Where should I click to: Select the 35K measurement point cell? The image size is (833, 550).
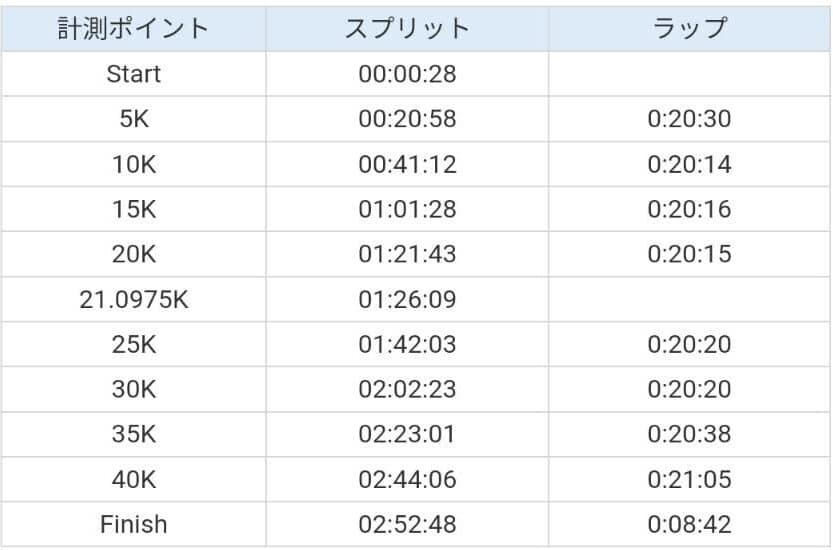[x=134, y=434]
